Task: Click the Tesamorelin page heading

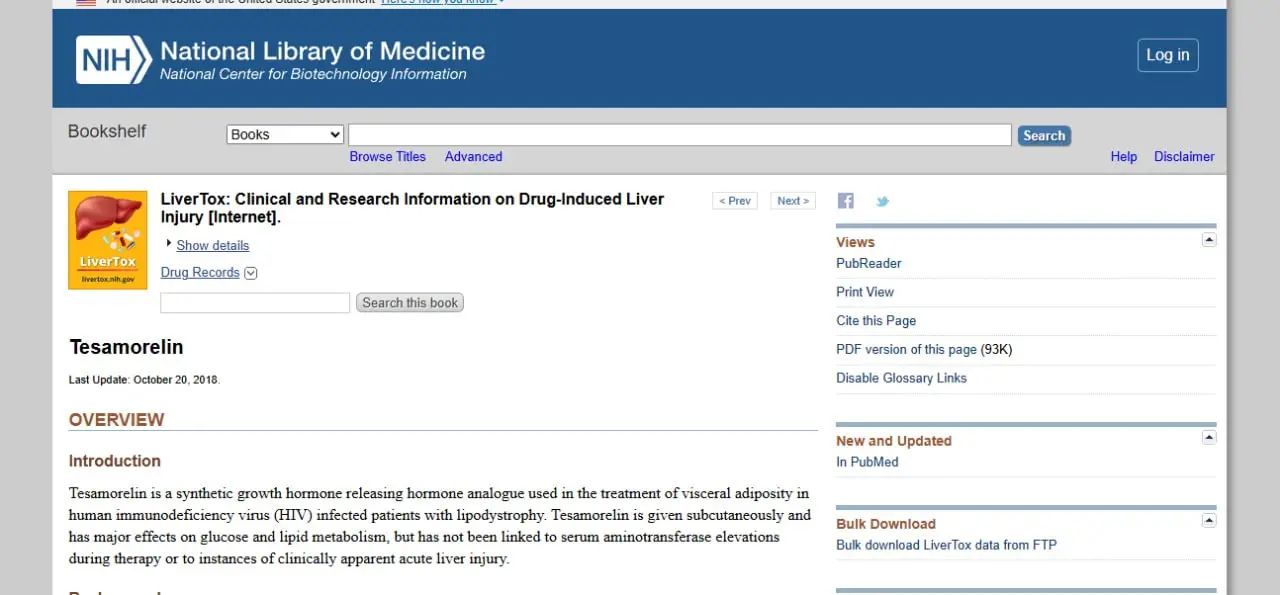Action: click(126, 348)
